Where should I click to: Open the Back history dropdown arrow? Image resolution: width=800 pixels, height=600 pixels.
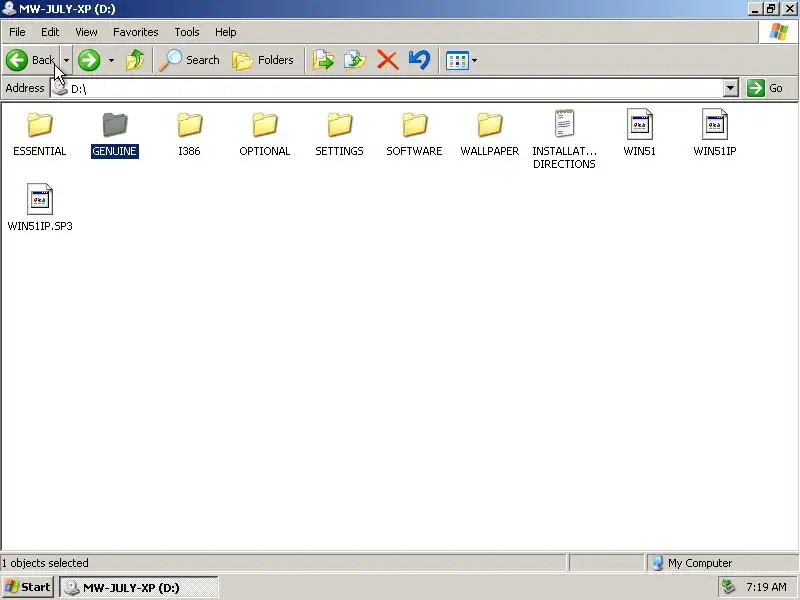[x=66, y=60]
